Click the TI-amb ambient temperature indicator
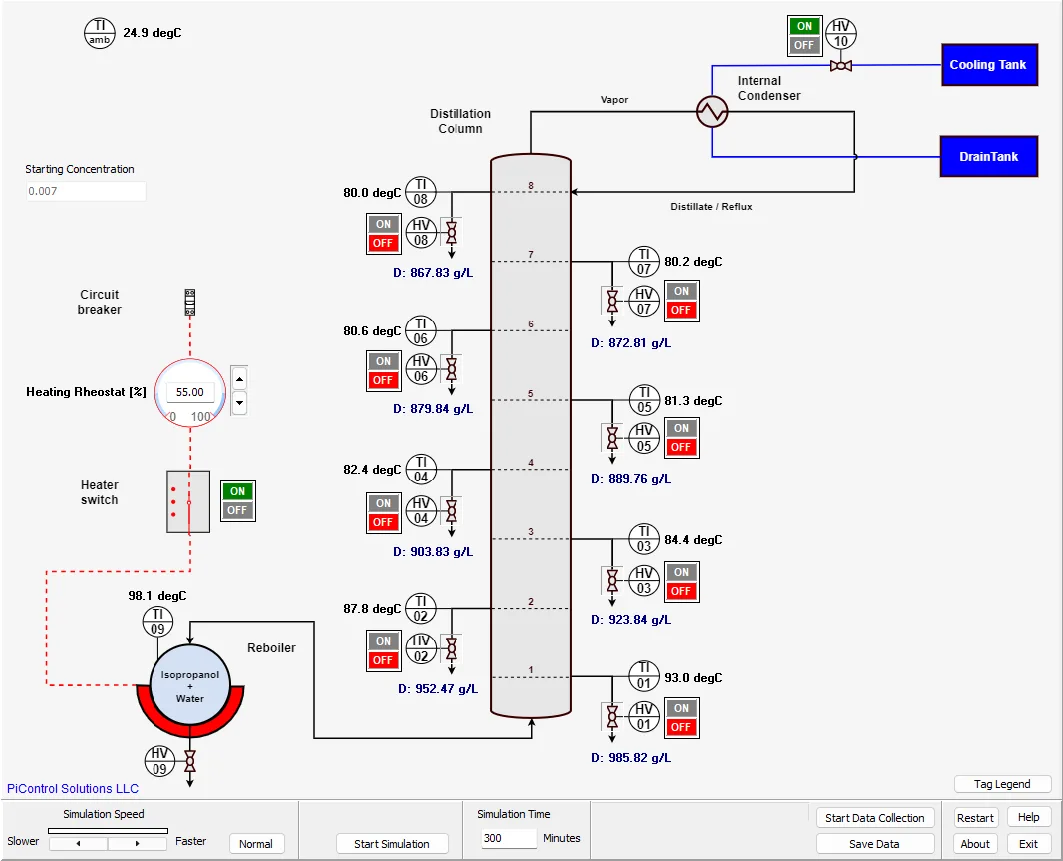 [x=99, y=32]
